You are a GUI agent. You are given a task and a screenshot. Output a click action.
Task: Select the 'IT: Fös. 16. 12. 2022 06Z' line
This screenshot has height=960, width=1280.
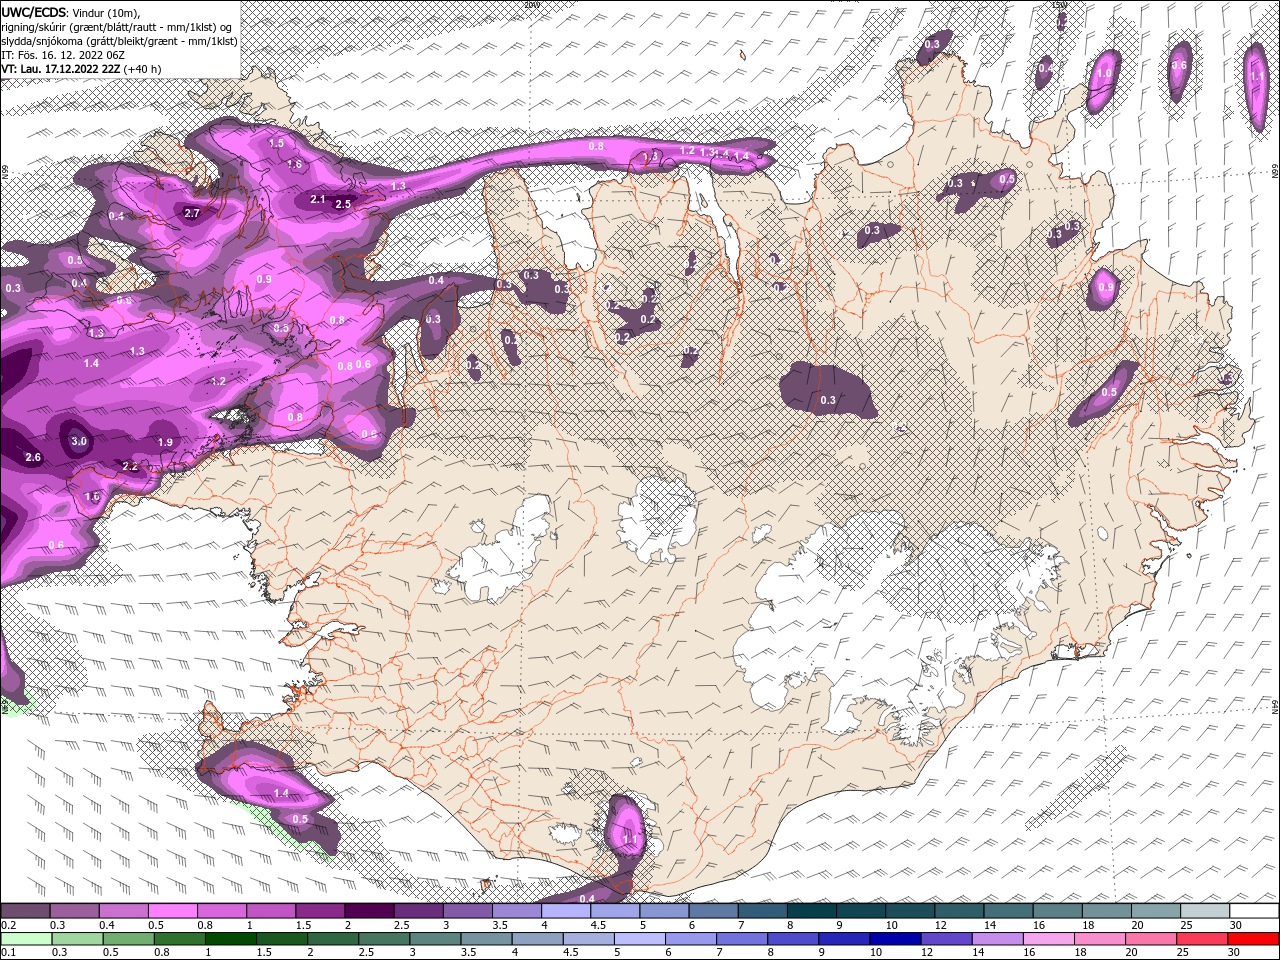click(x=62, y=55)
